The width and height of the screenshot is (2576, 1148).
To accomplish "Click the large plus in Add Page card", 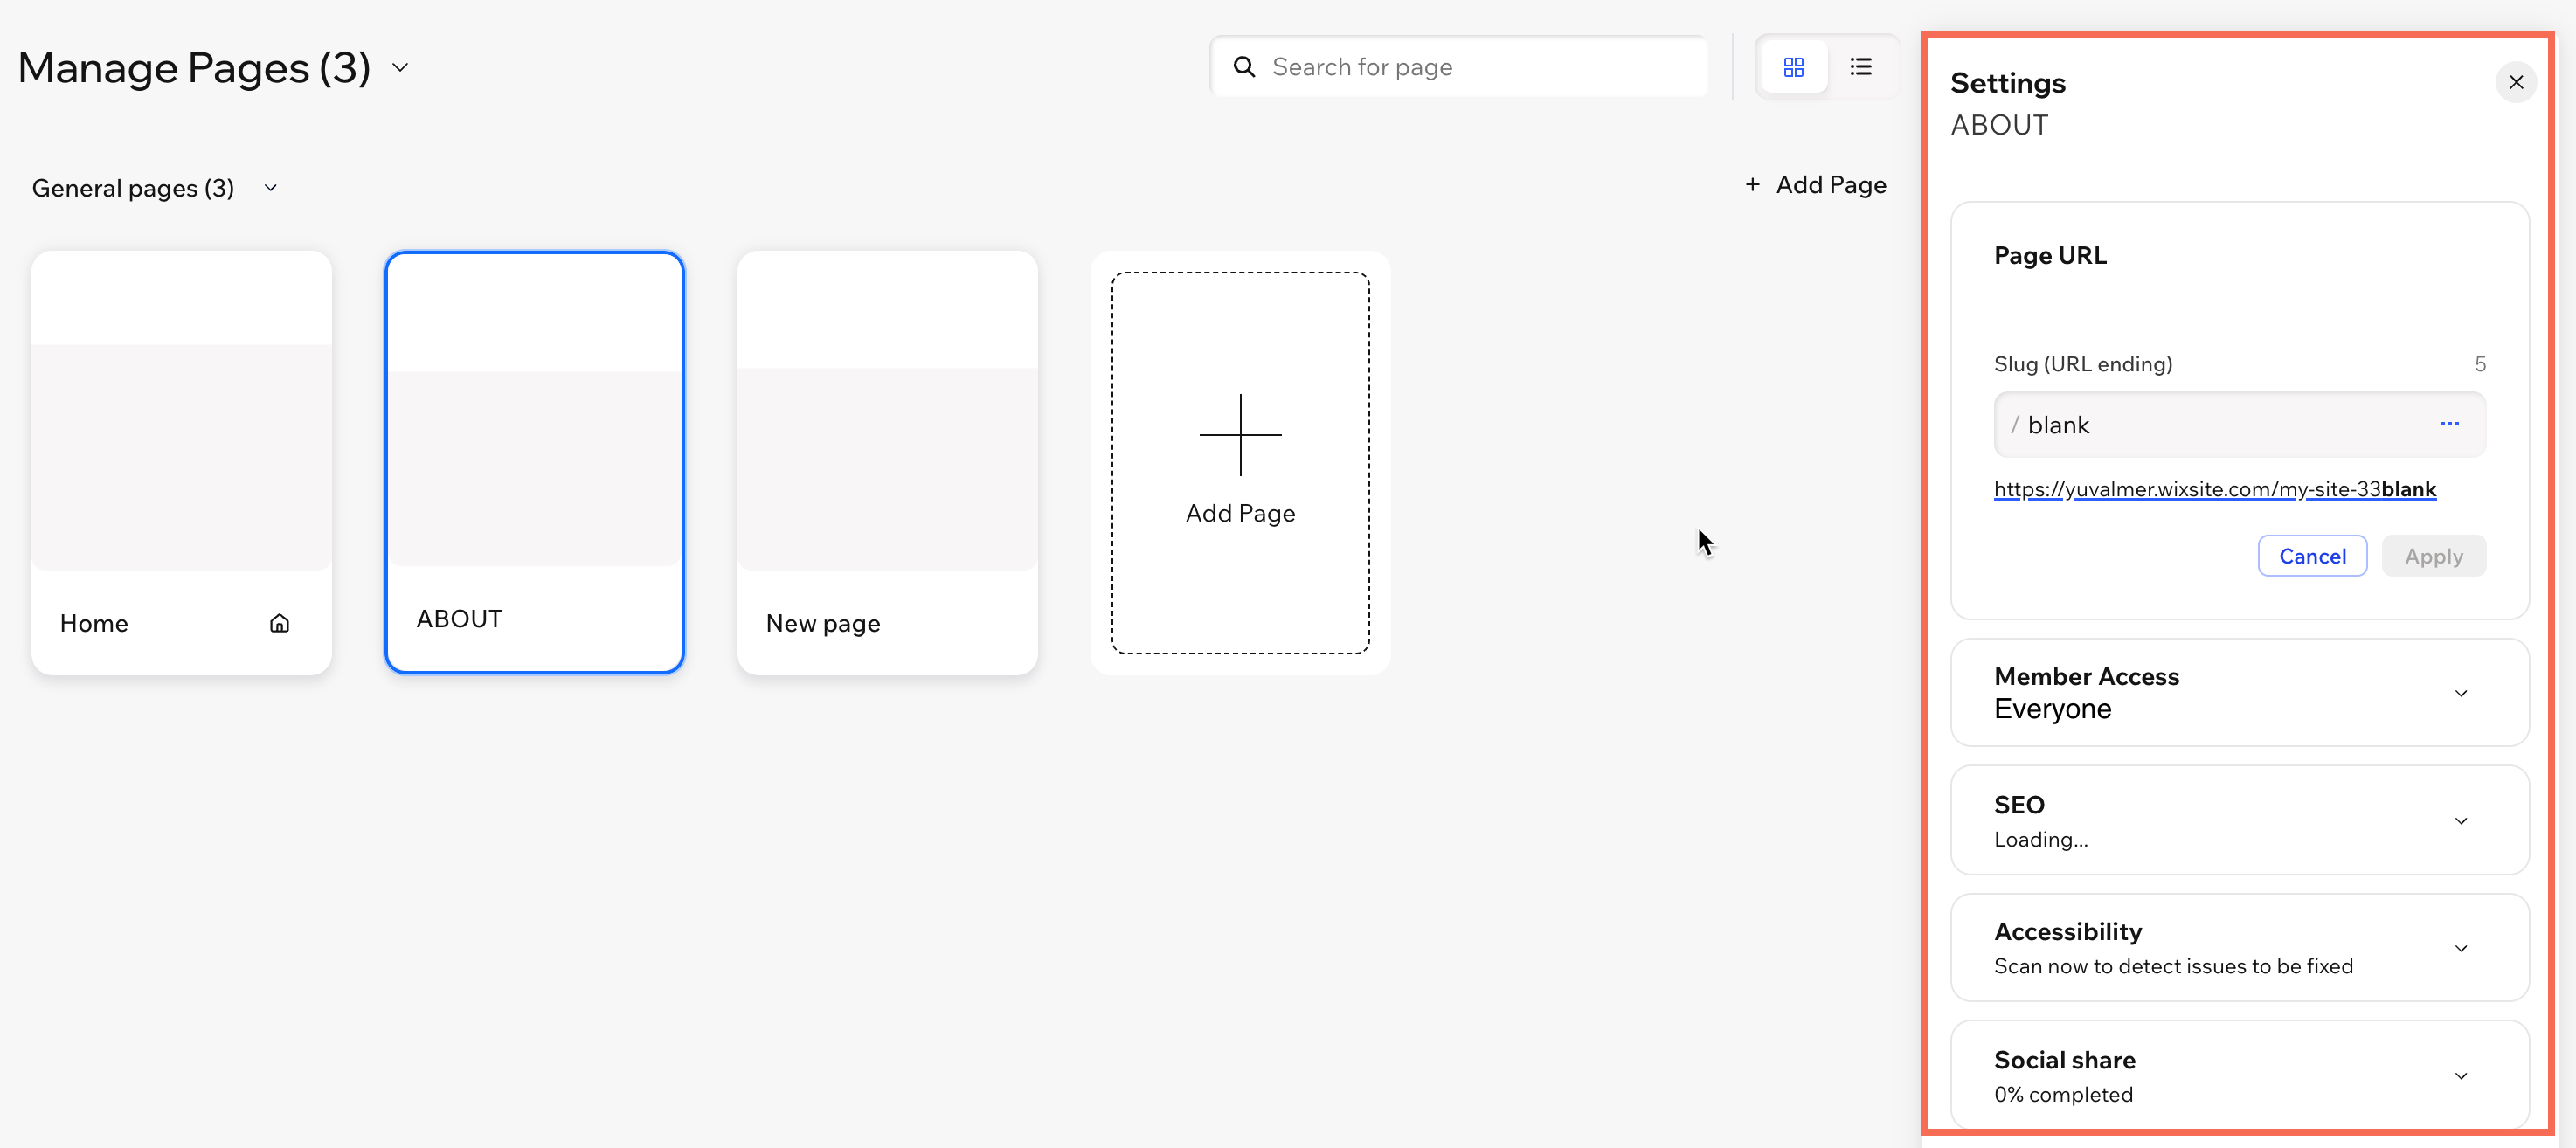I will point(1240,435).
